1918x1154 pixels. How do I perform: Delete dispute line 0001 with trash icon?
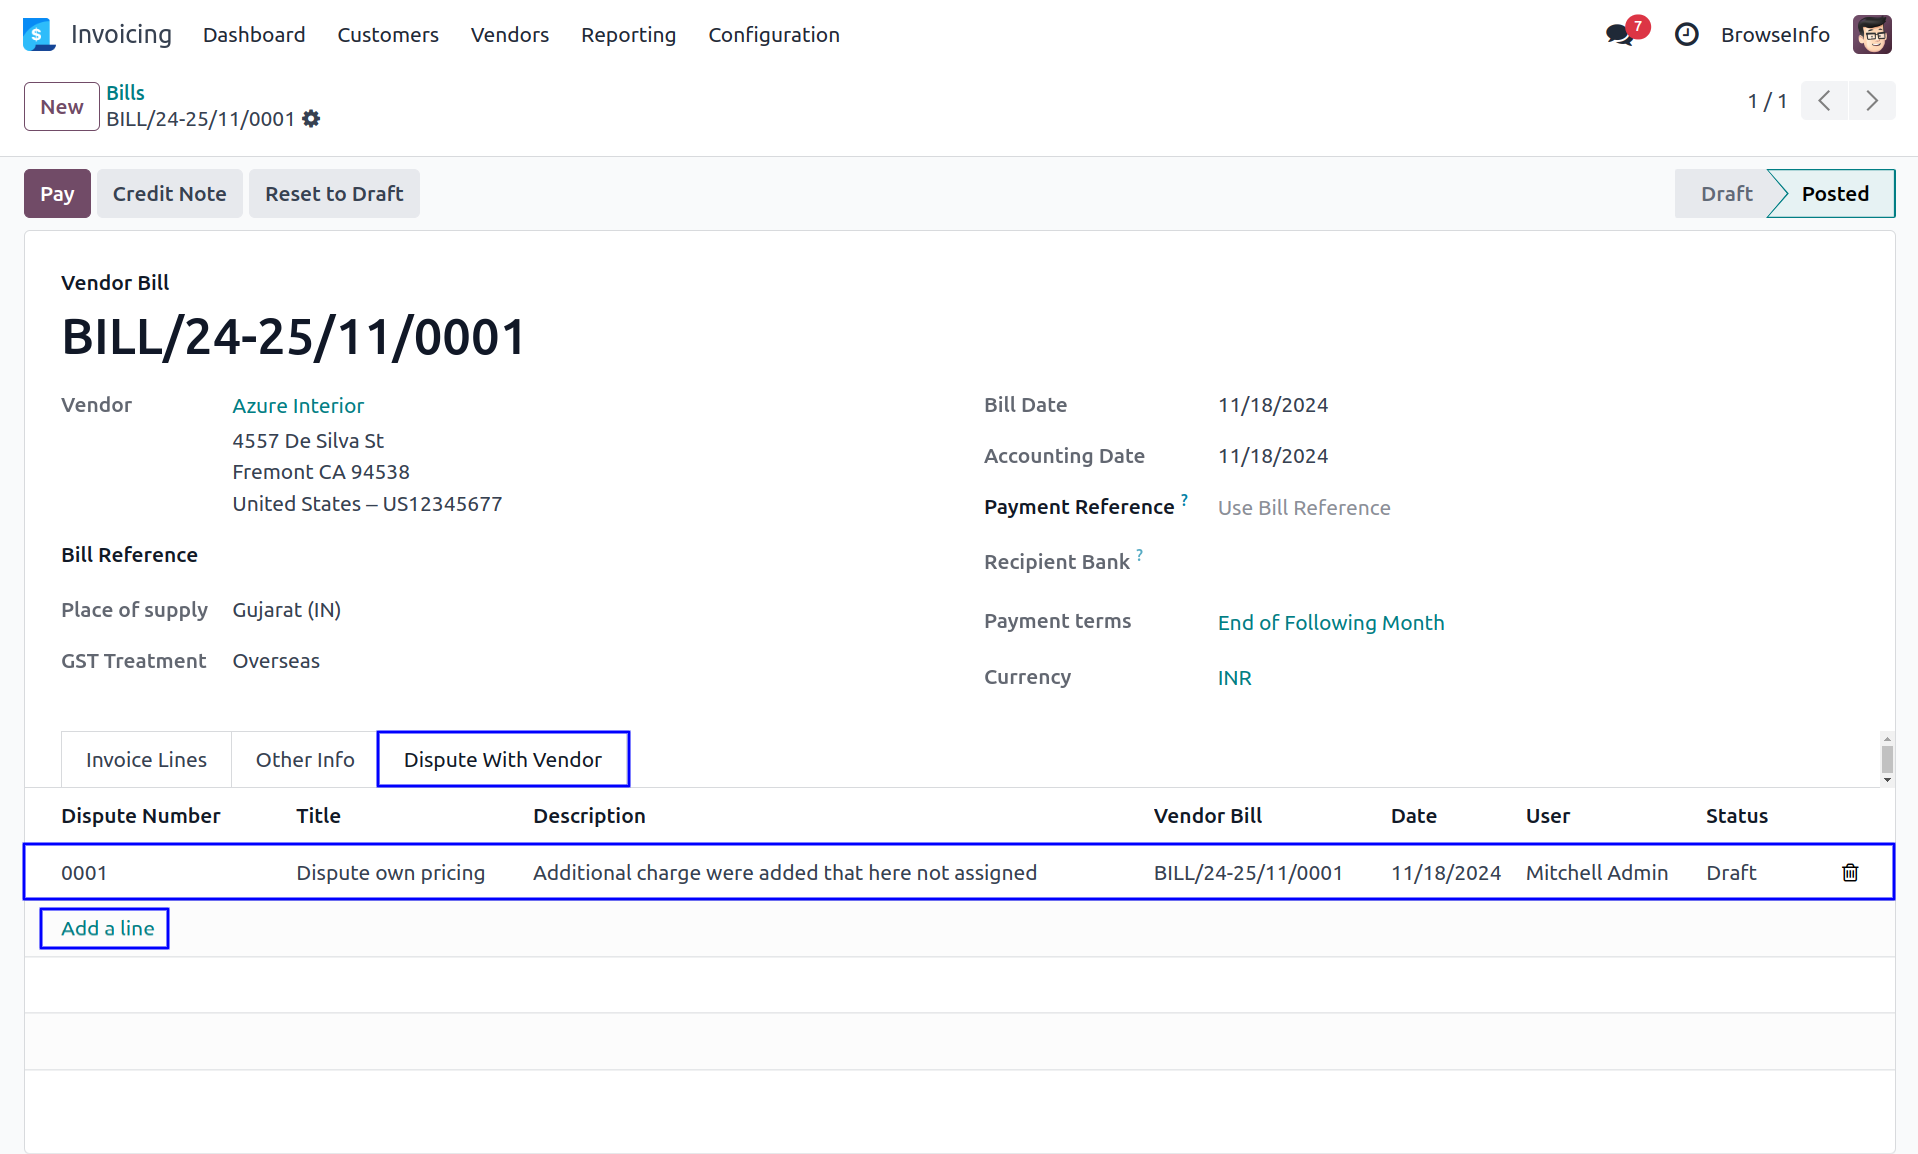click(1849, 873)
